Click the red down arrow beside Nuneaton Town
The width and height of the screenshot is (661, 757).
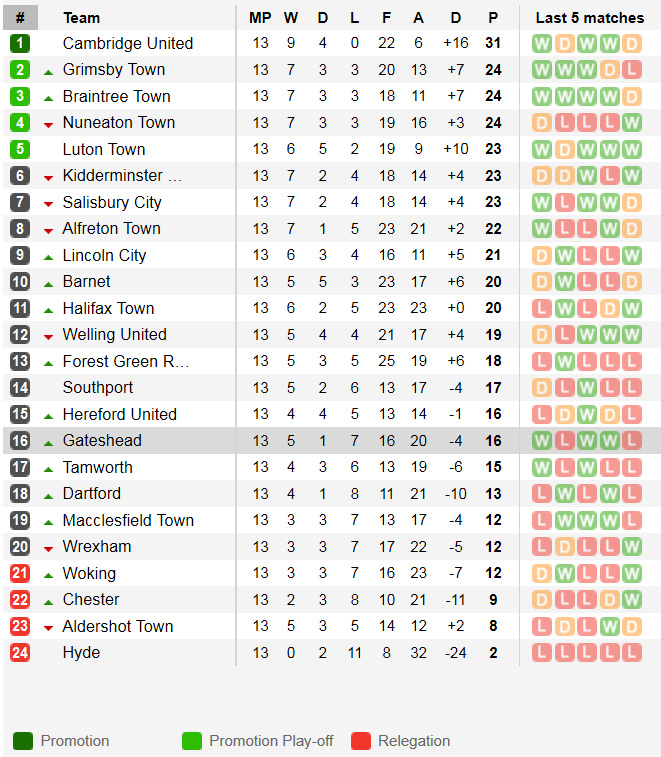(x=48, y=124)
